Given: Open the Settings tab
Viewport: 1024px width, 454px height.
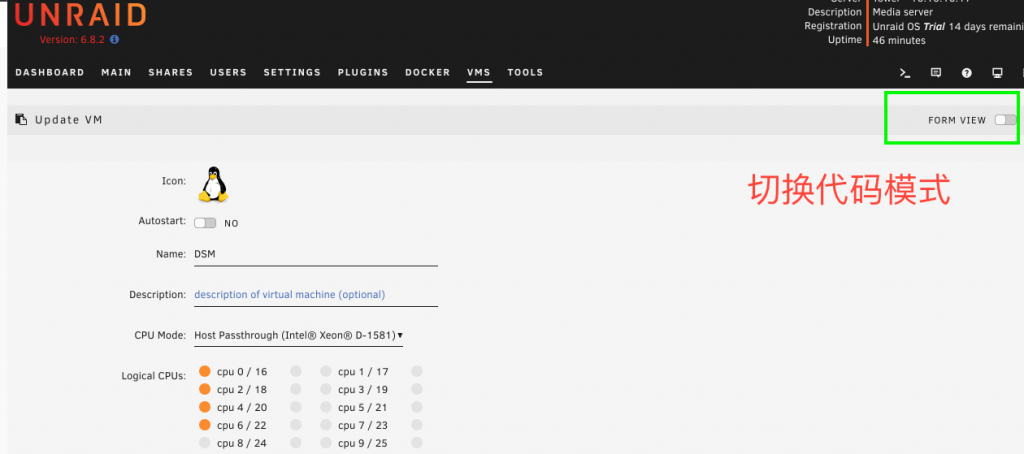Looking at the screenshot, I should (x=292, y=73).
